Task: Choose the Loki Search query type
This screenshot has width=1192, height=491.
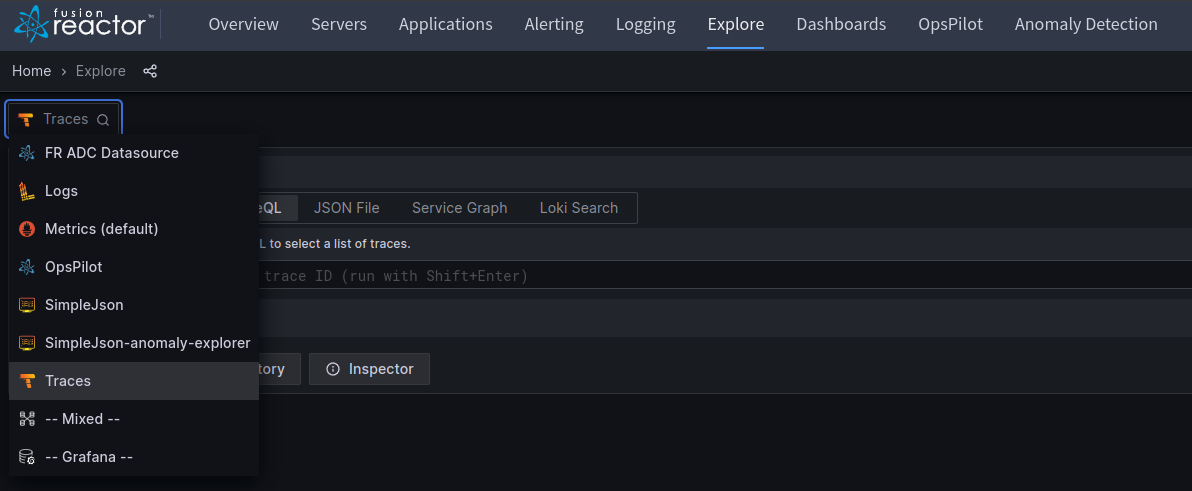Action: 579,207
